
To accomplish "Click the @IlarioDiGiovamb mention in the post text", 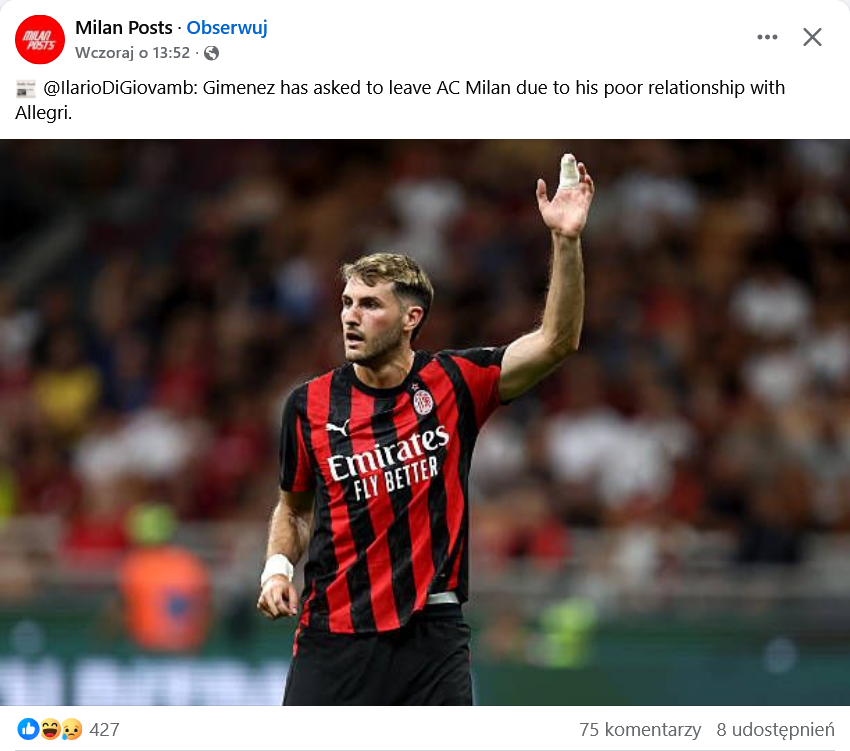I will (x=121, y=88).
